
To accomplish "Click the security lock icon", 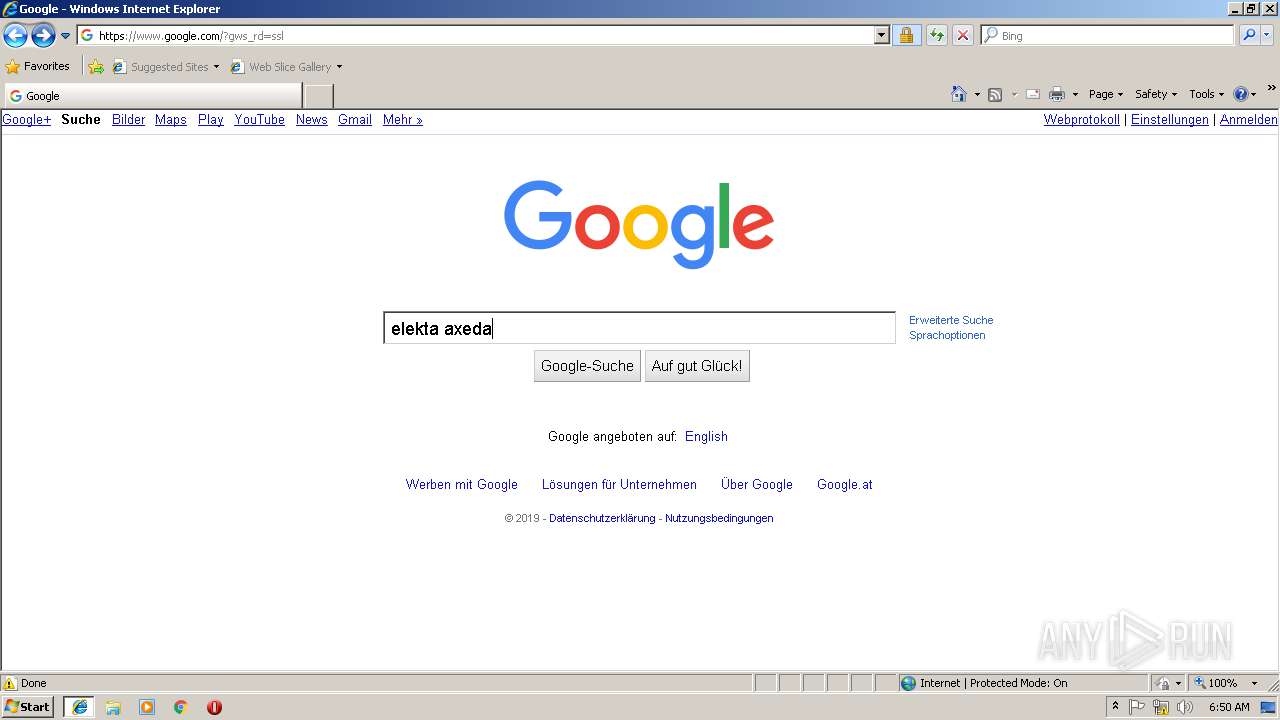I will [x=906, y=35].
